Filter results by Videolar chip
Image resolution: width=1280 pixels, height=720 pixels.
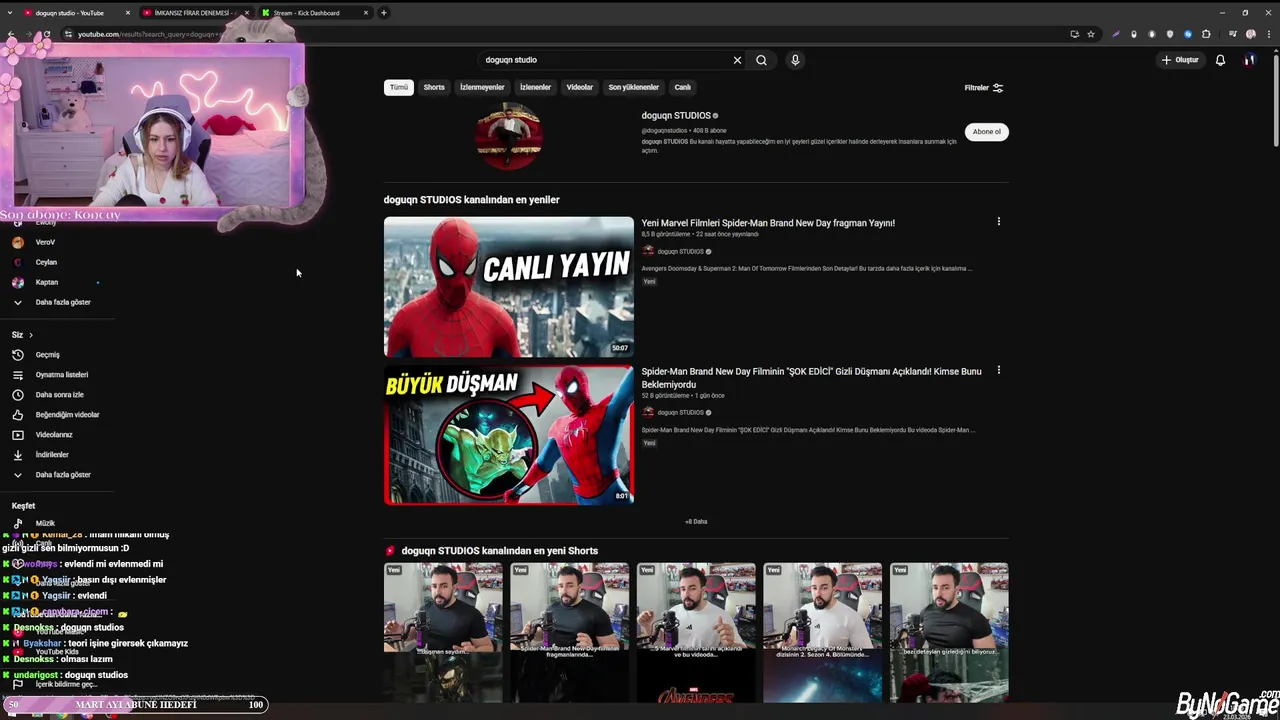point(580,87)
